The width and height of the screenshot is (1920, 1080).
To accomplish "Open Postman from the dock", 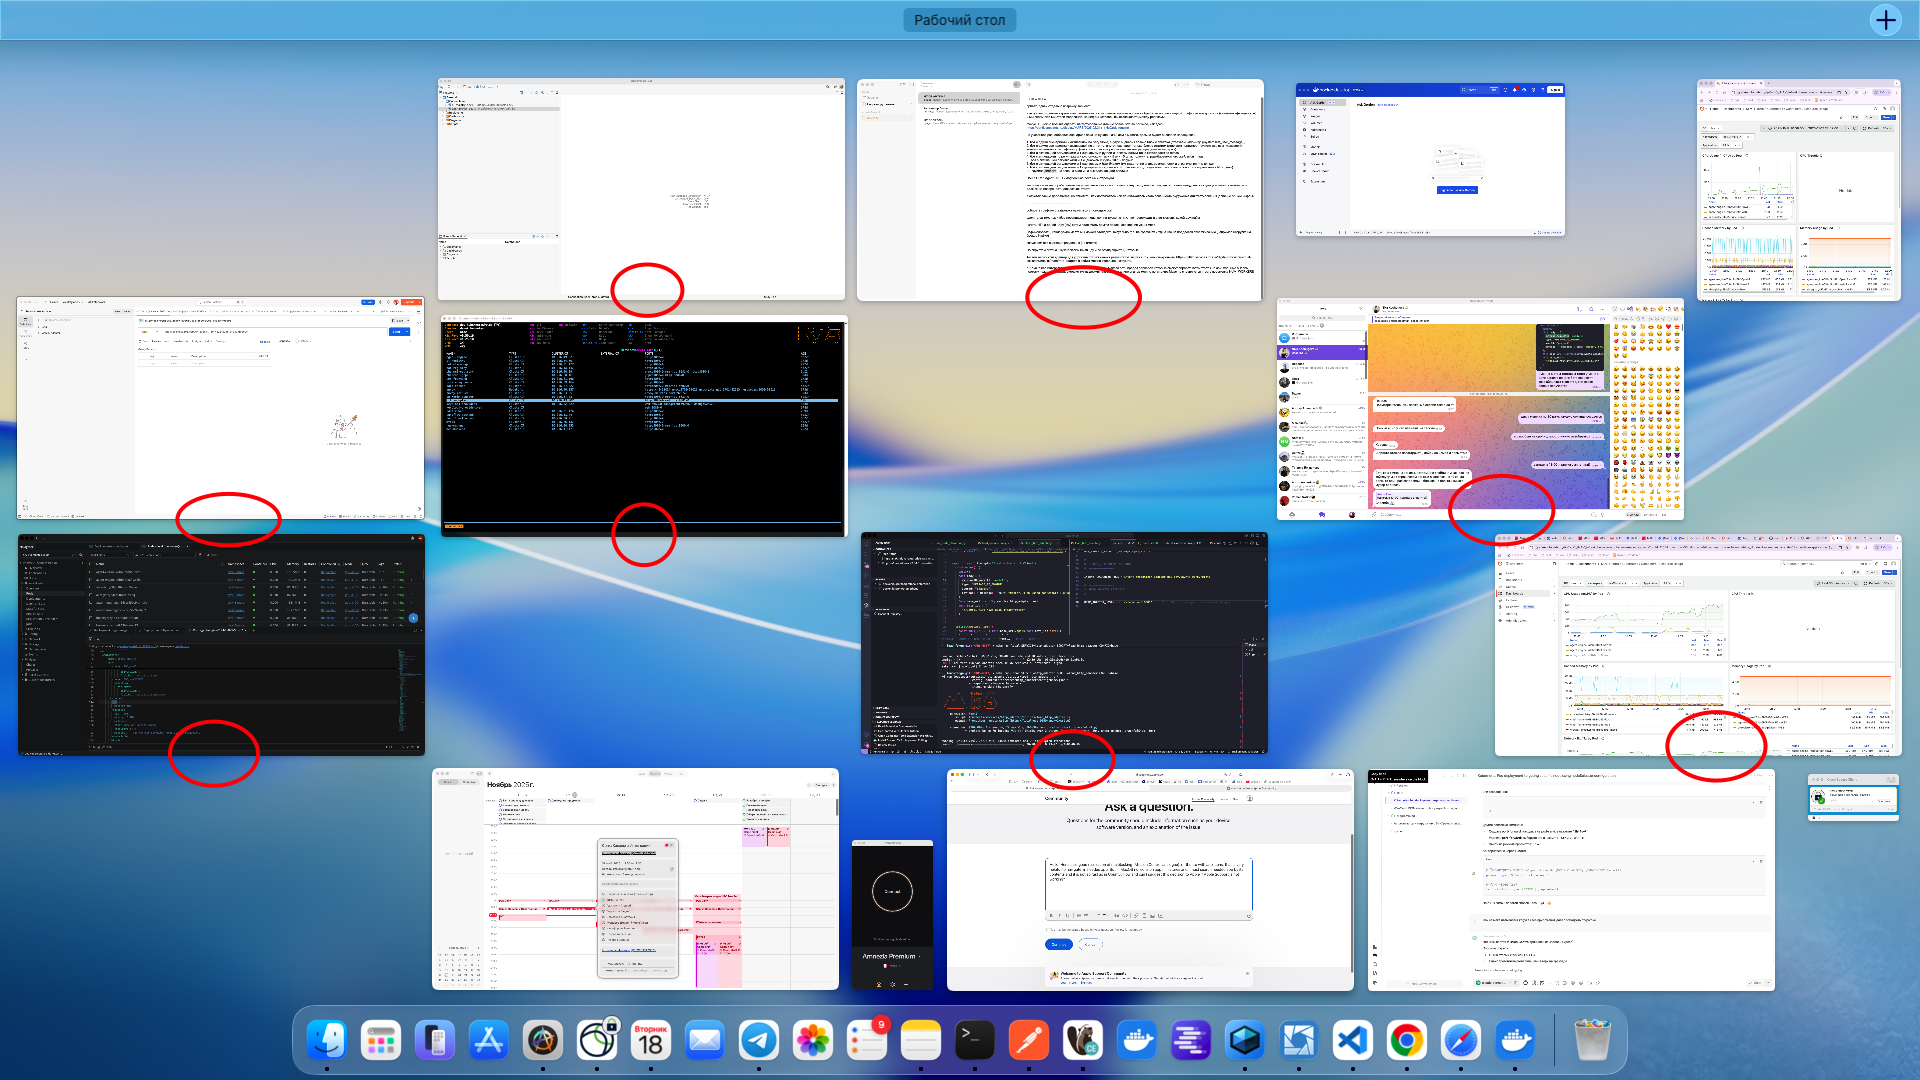I will coord(1029,1041).
